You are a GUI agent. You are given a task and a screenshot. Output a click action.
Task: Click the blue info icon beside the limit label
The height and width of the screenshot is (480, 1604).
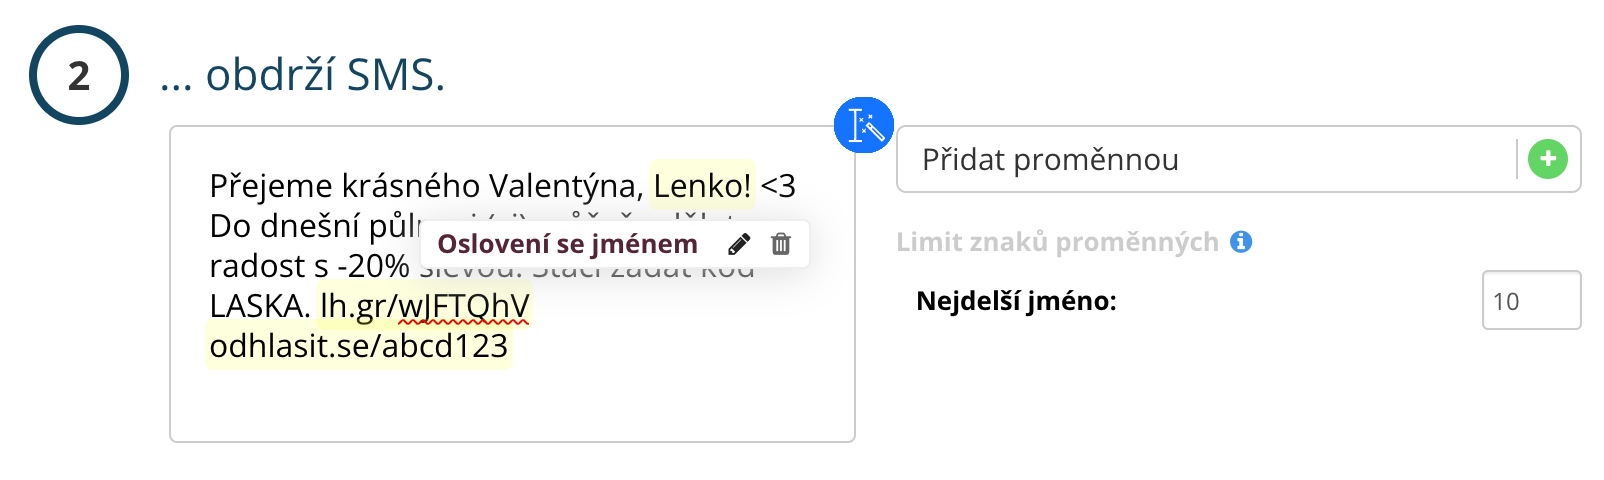[1241, 242]
